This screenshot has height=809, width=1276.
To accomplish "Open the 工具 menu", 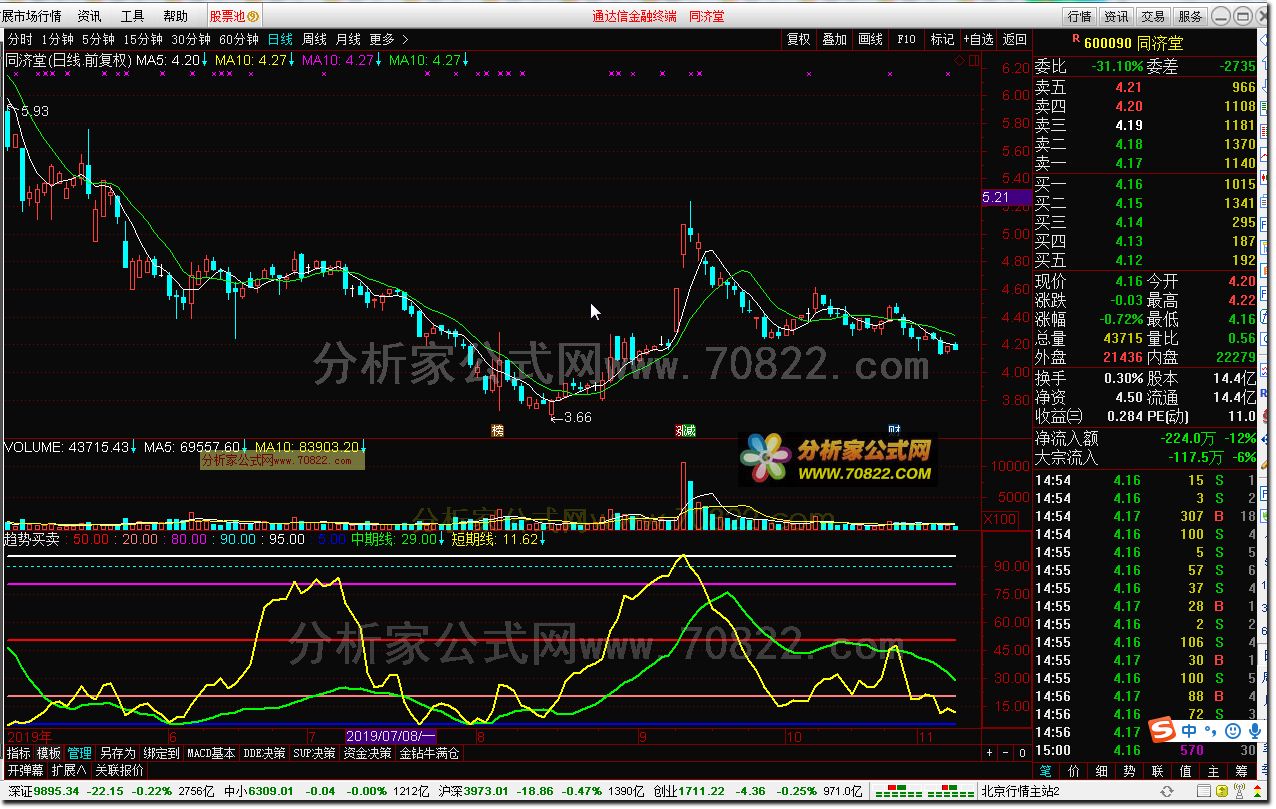I will tap(132, 16).
